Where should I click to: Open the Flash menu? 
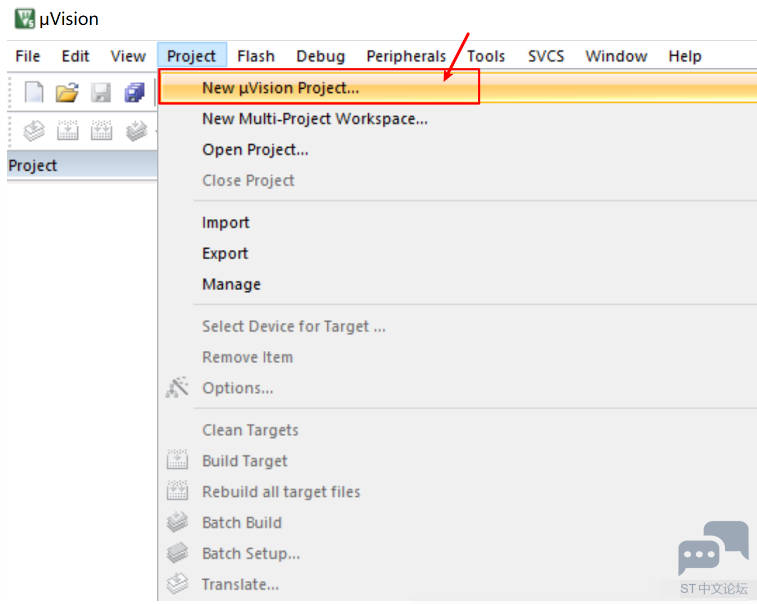256,56
